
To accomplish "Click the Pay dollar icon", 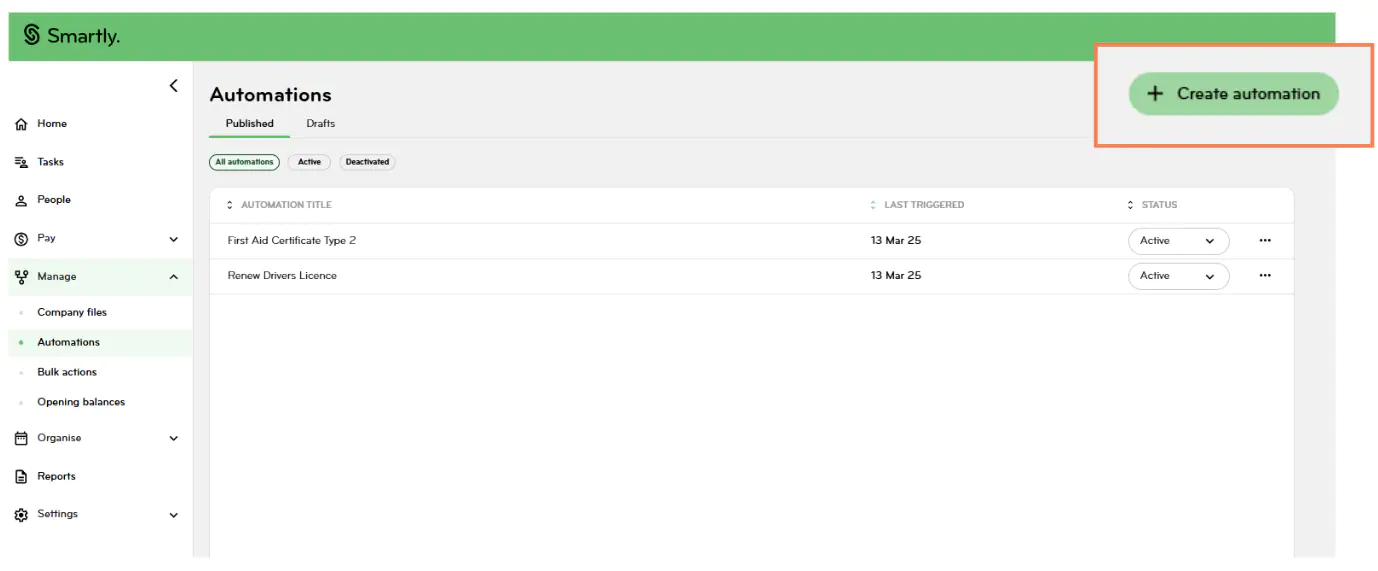I will 21,239.
